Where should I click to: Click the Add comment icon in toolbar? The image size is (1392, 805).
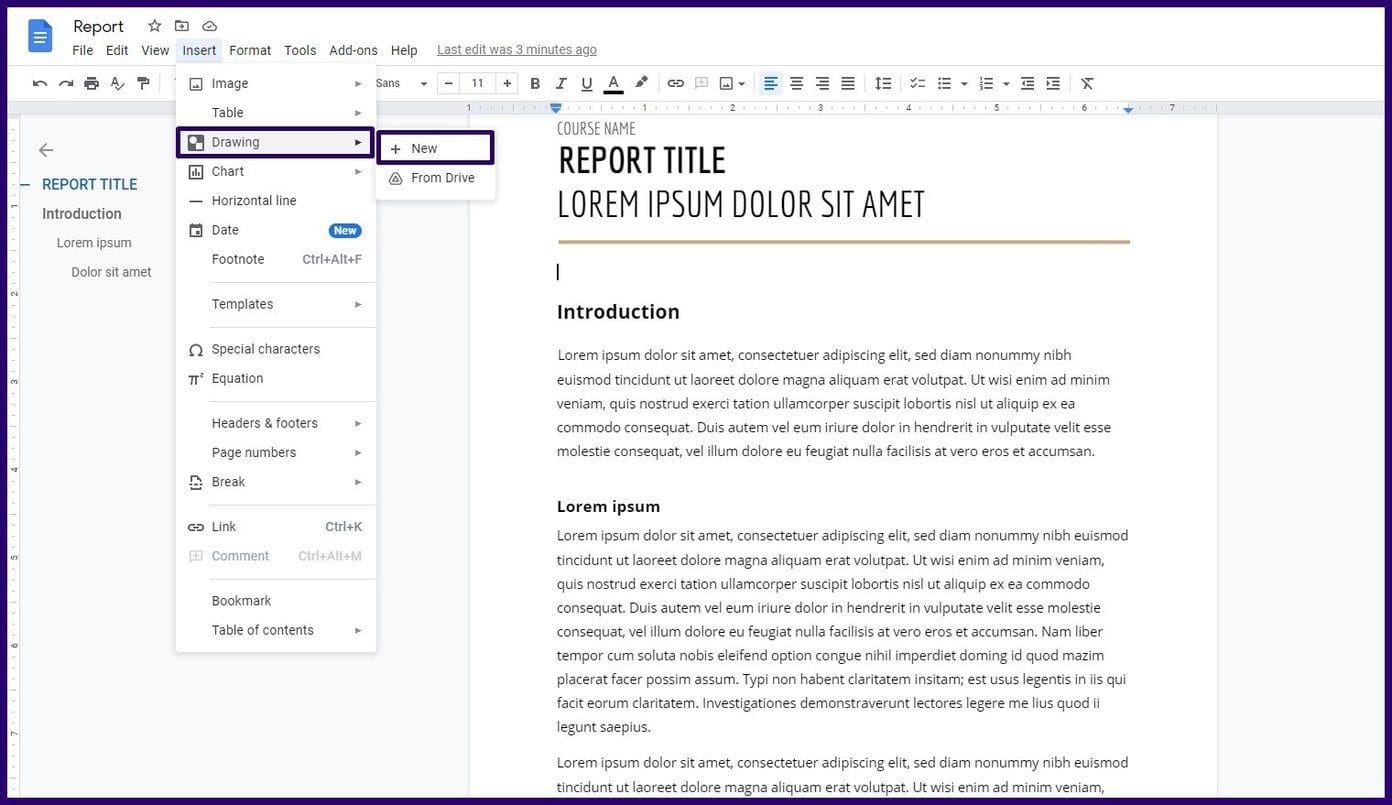pos(702,83)
